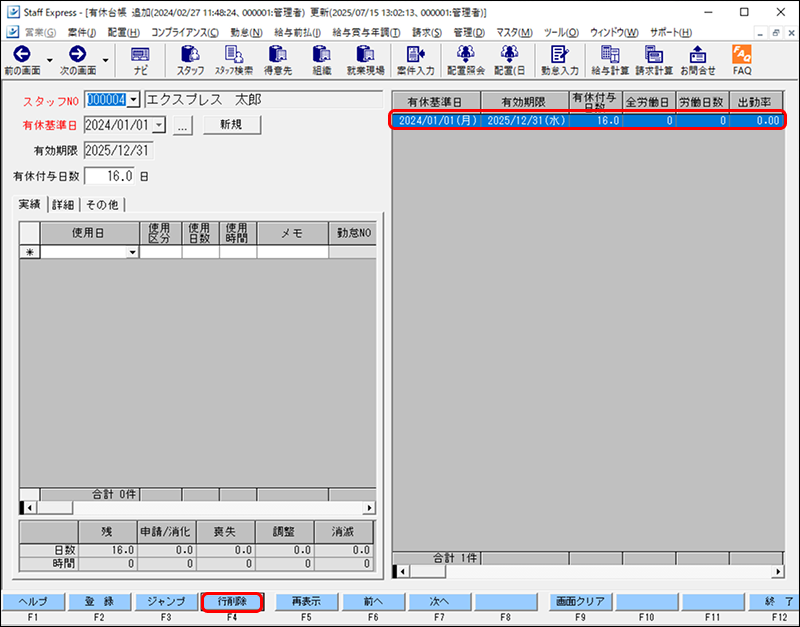The image size is (800, 627).
Task: Click the ... browse button beside 有休基準日
Action: (x=183, y=125)
